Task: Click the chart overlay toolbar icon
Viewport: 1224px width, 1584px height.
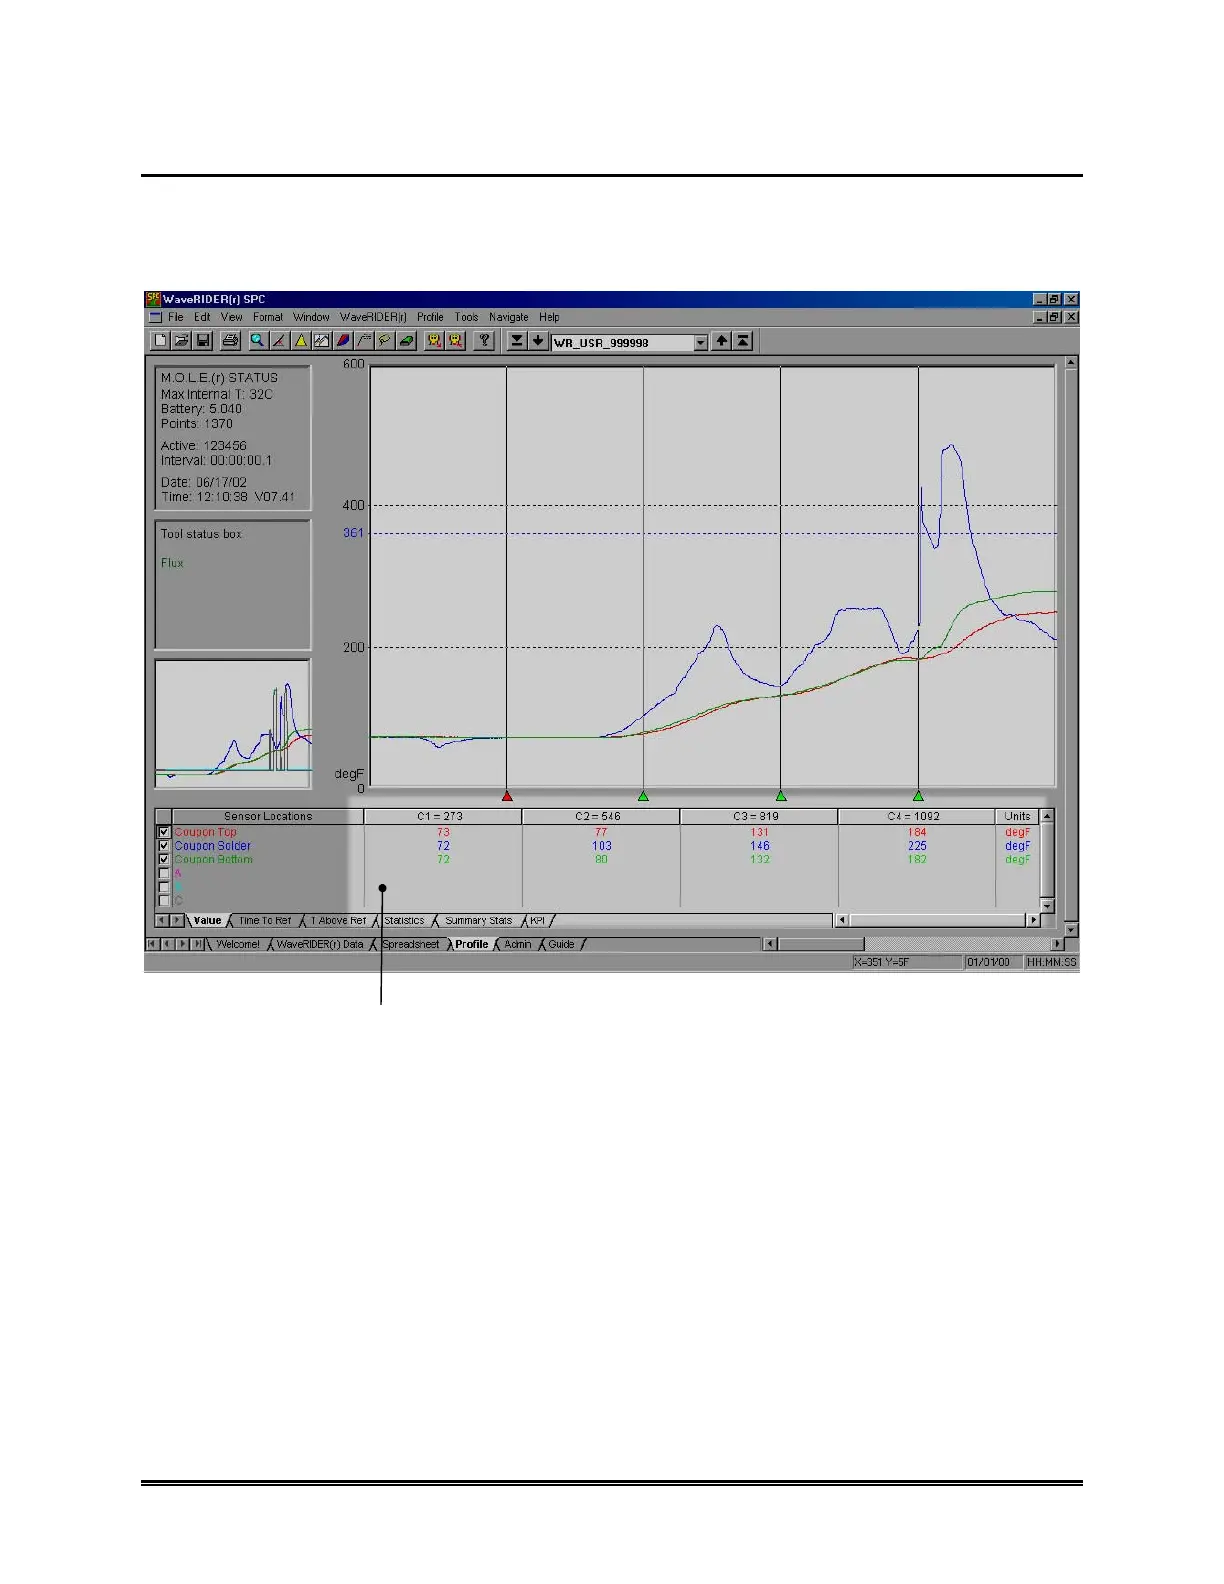Action: pyautogui.click(x=321, y=341)
